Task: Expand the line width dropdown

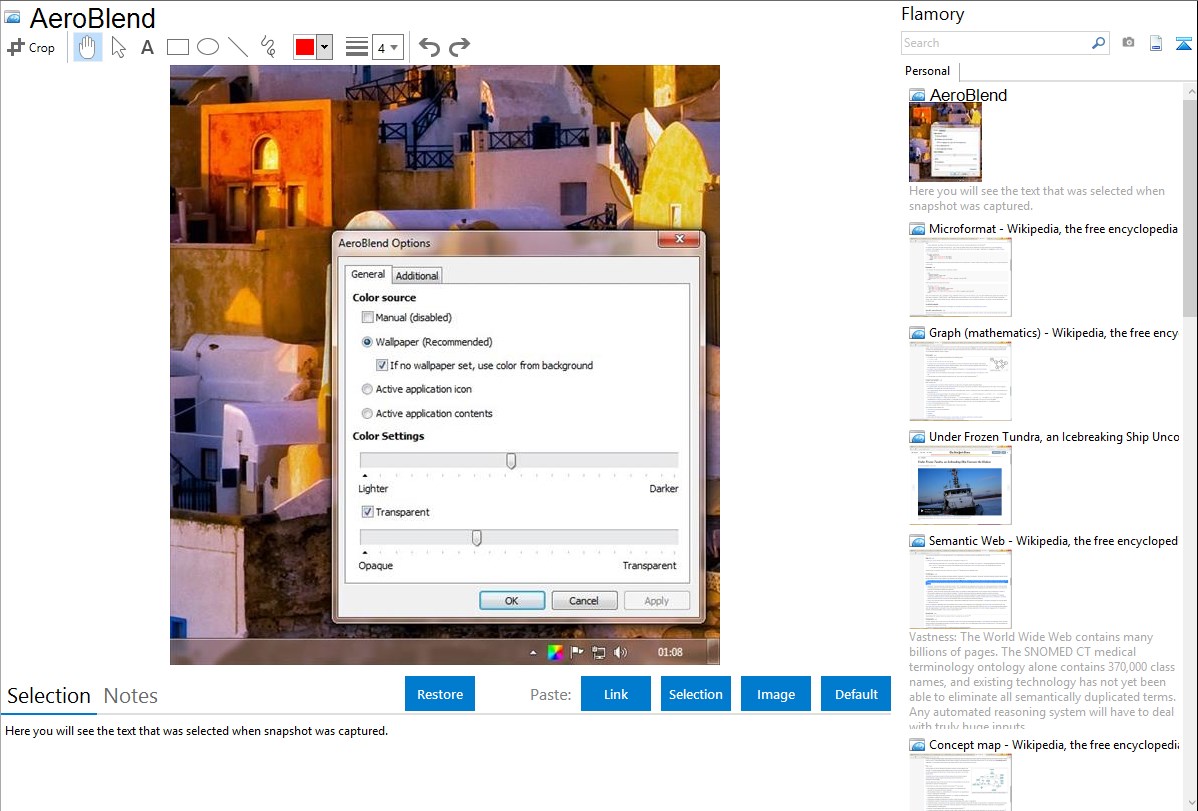Action: (388, 47)
